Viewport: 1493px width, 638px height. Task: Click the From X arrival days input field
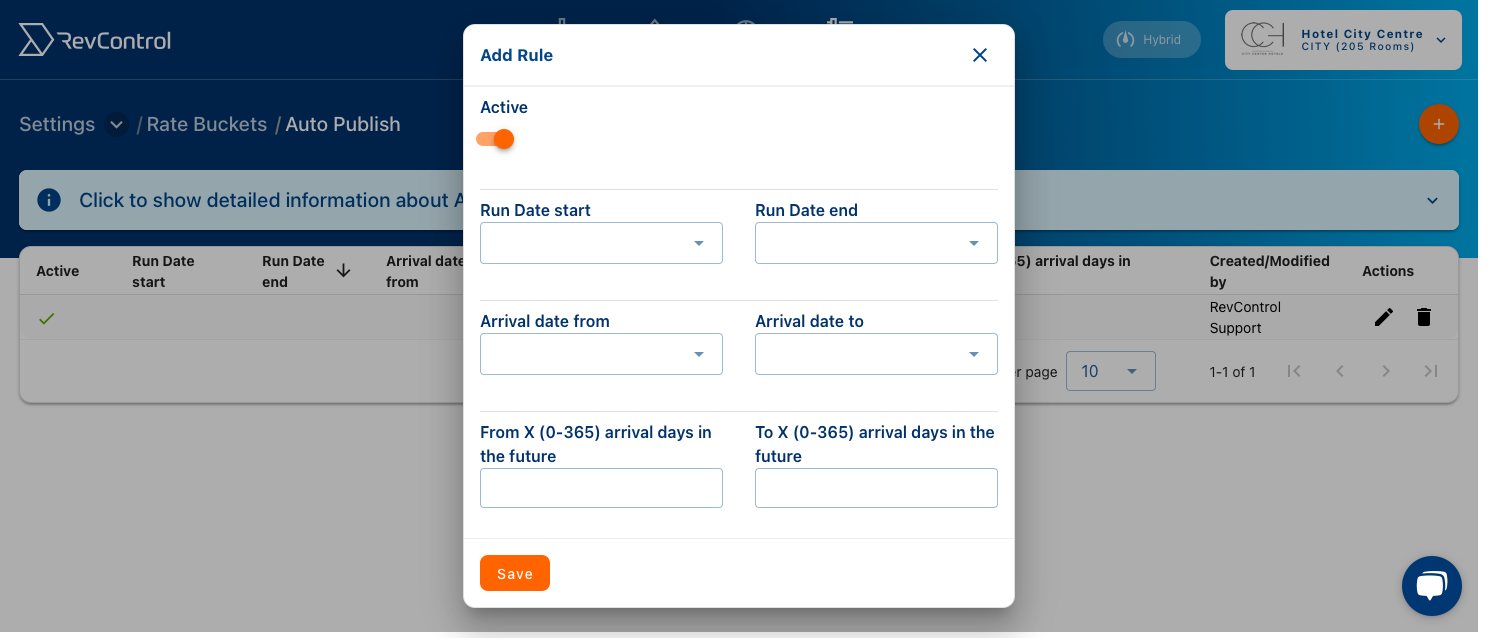click(x=601, y=488)
